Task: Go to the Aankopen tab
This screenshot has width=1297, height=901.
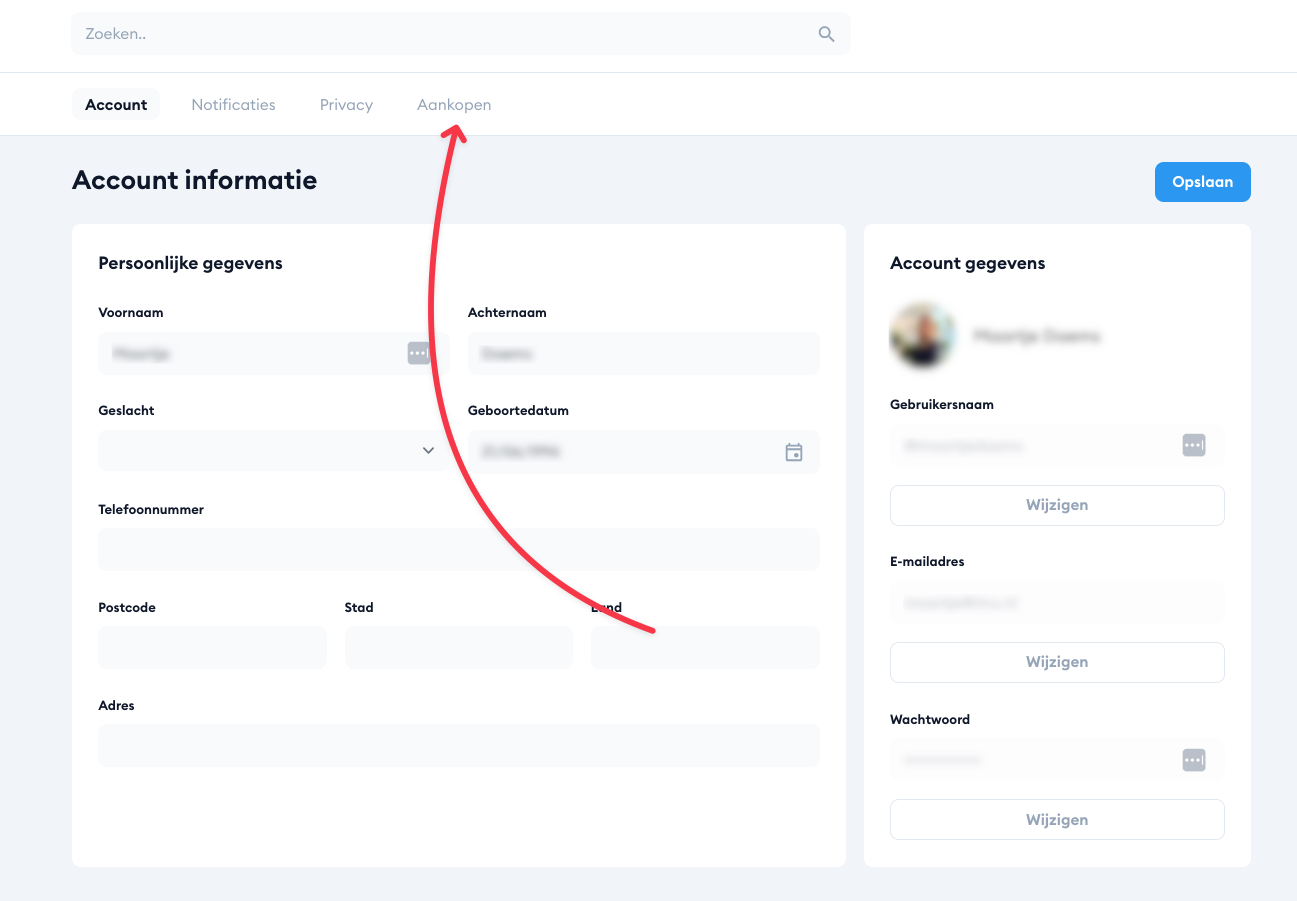Action: click(x=454, y=105)
